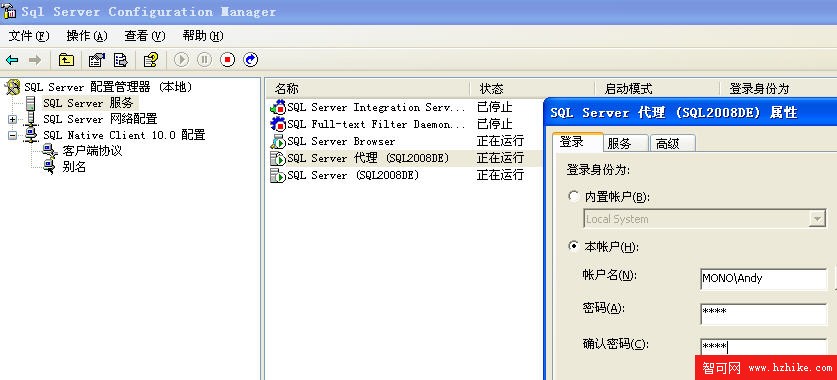This screenshot has width=837, height=380.
Task: Select the SQL Server 配置管理器 (本地) root
Action: pos(108,87)
